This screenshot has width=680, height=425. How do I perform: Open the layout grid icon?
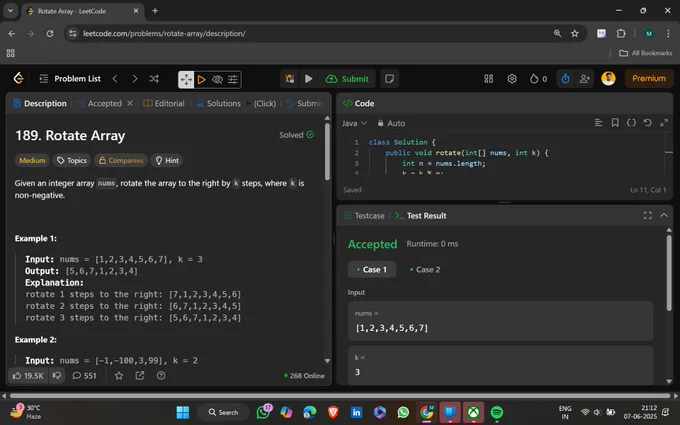[x=489, y=78]
